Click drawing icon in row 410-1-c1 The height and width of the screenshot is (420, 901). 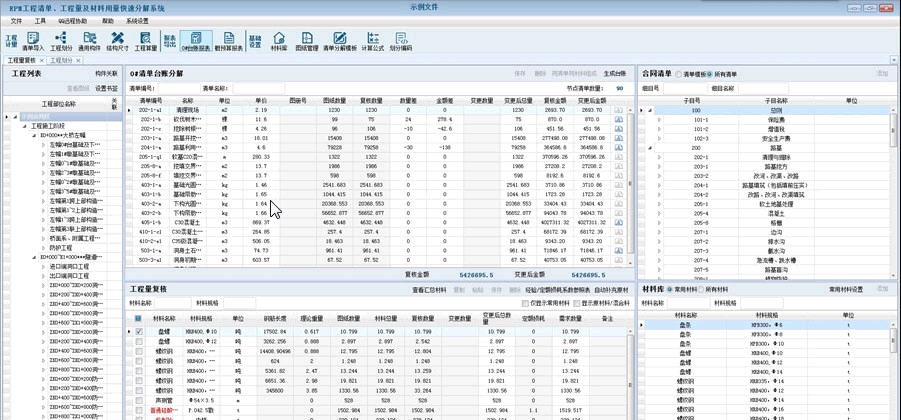(x=618, y=232)
